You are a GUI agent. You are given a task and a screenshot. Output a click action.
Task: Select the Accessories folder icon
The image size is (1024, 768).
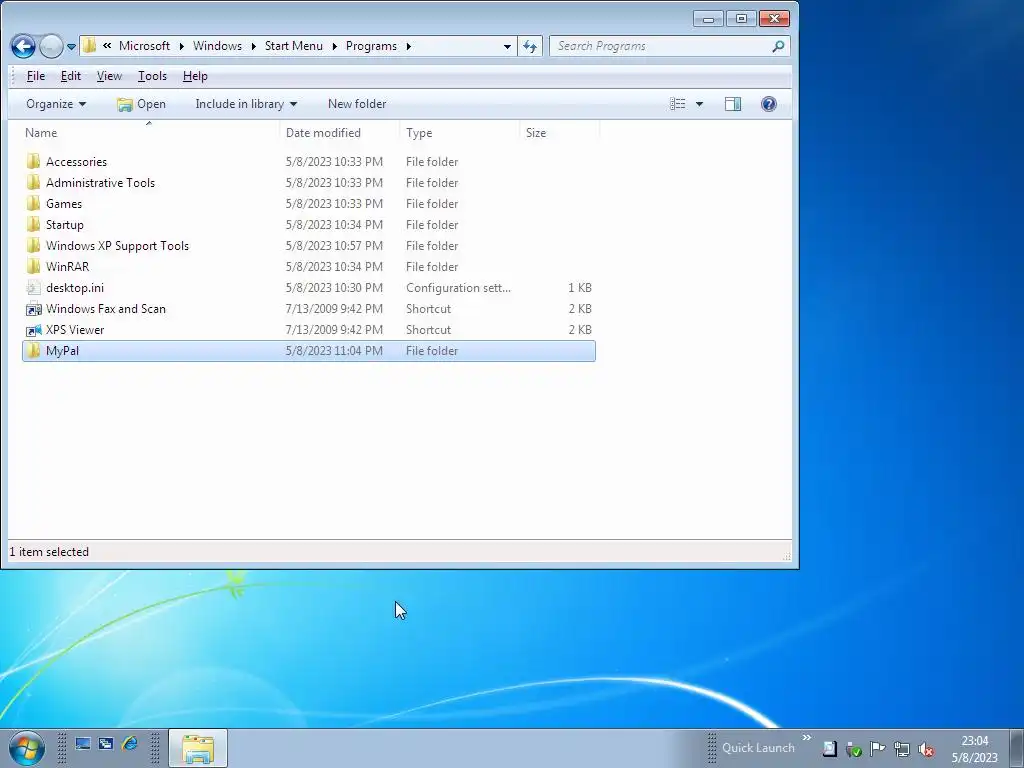[x=33, y=161]
